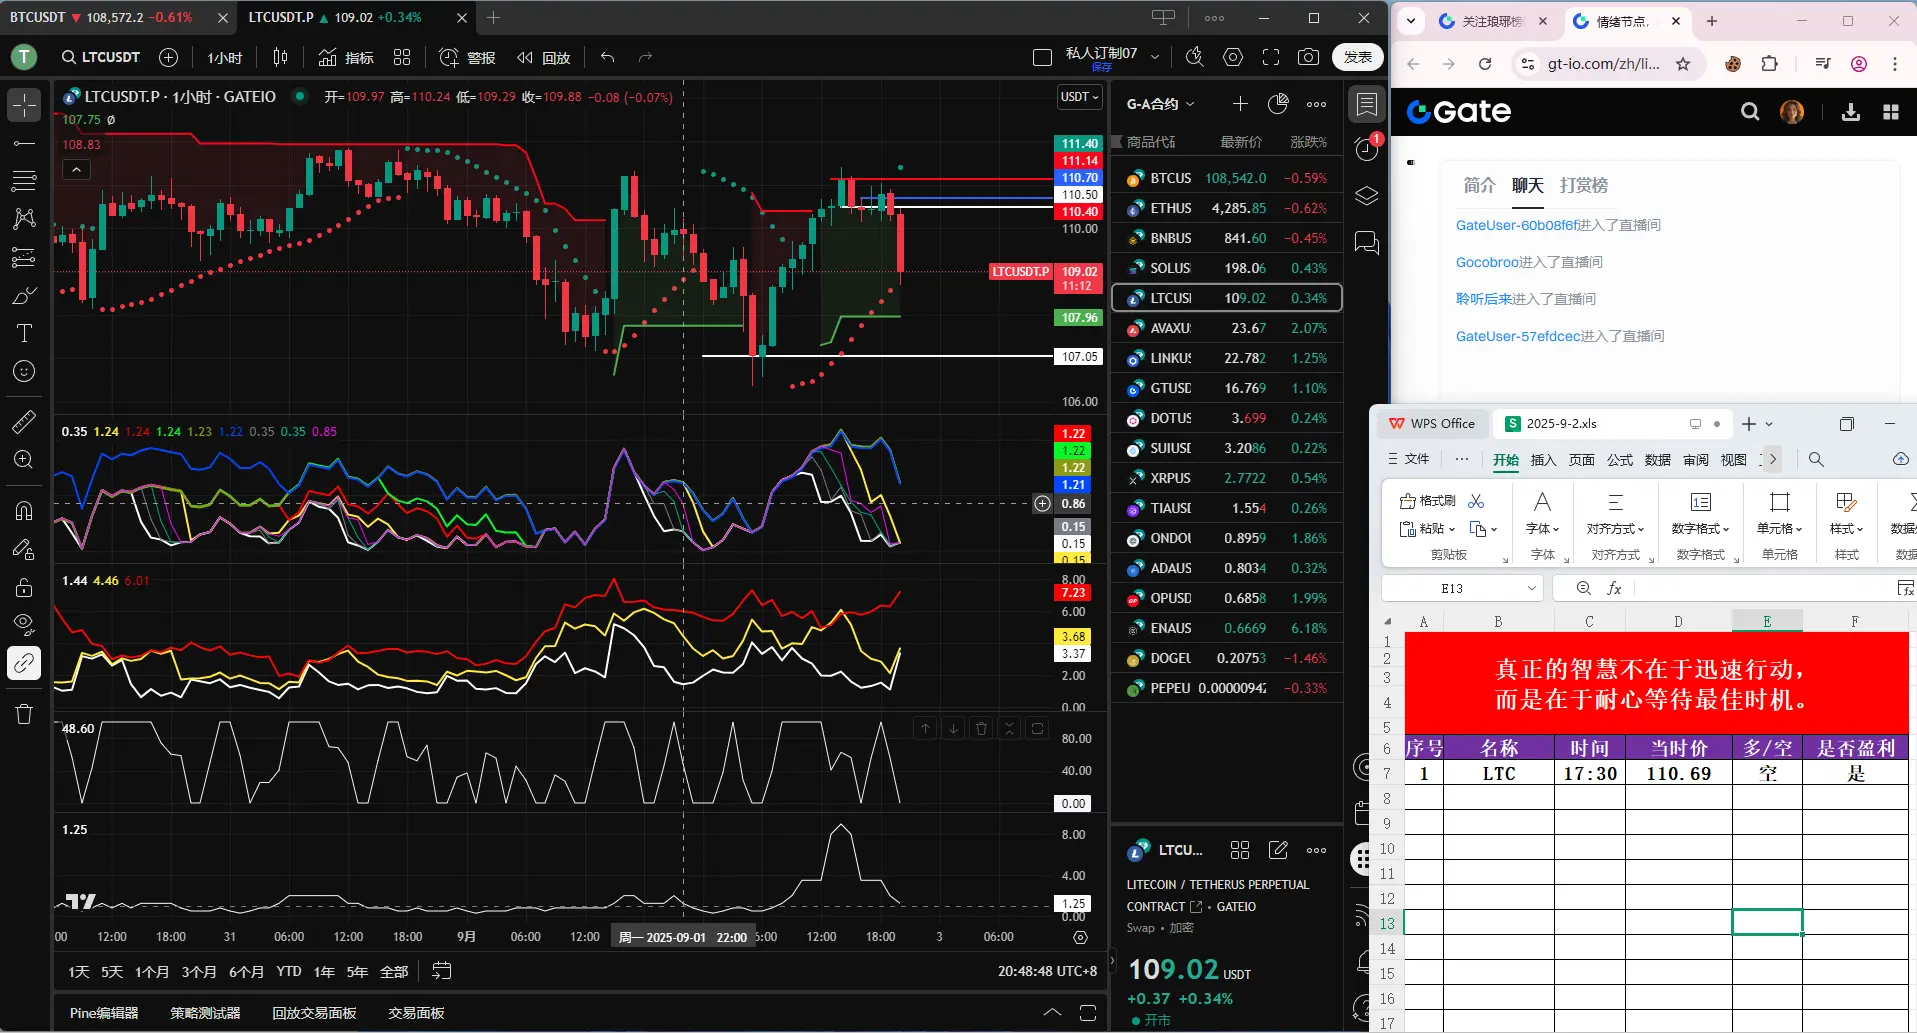
Task: Open the chart patterns tool
Action: 24,219
